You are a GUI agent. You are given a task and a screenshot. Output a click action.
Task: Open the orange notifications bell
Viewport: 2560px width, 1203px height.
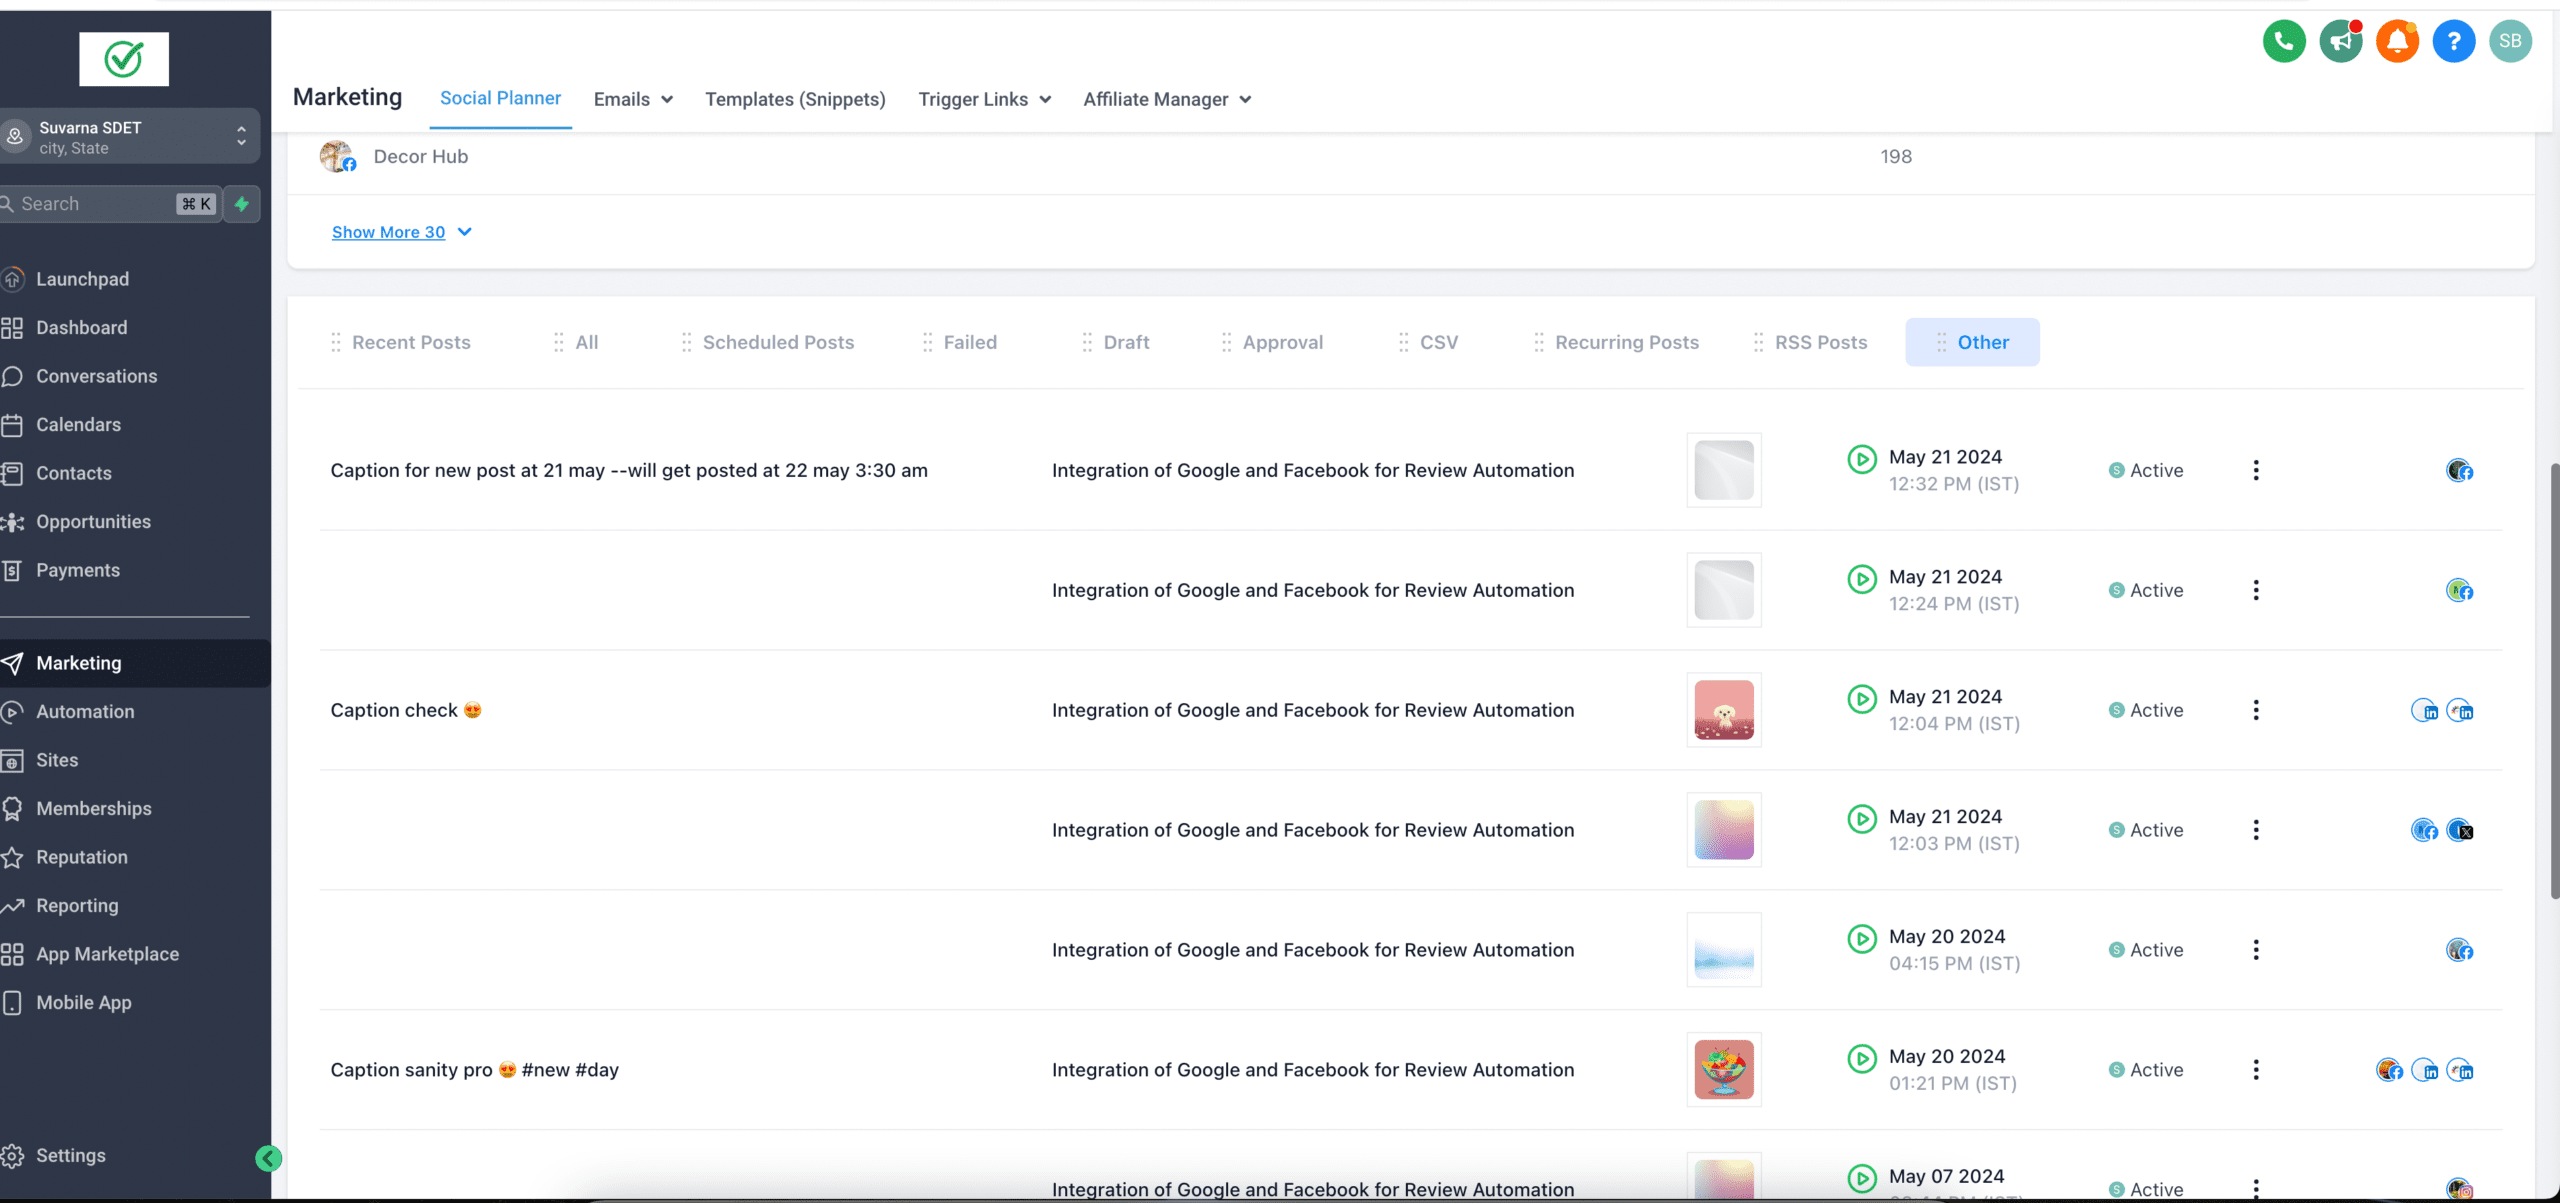click(2397, 41)
